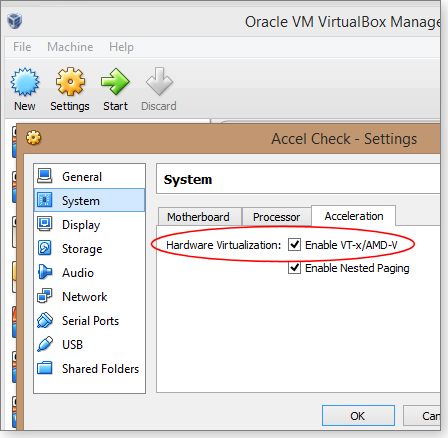Toggle the Enable VT-x/AMD-V checkbox
The image size is (448, 438).
tap(294, 245)
